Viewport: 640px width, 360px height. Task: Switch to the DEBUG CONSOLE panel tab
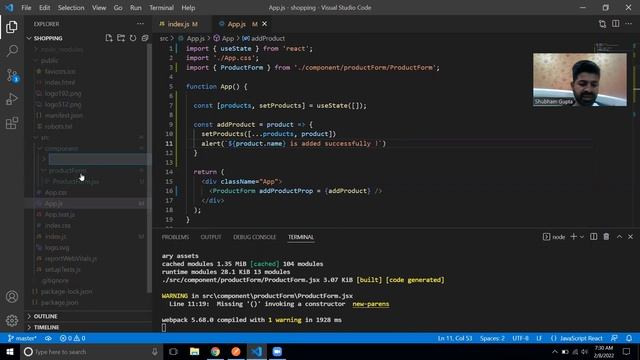click(254, 237)
